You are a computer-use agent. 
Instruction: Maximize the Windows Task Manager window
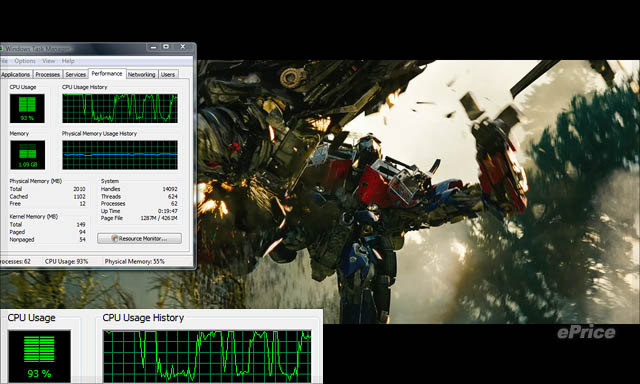pyautogui.click(x=166, y=47)
